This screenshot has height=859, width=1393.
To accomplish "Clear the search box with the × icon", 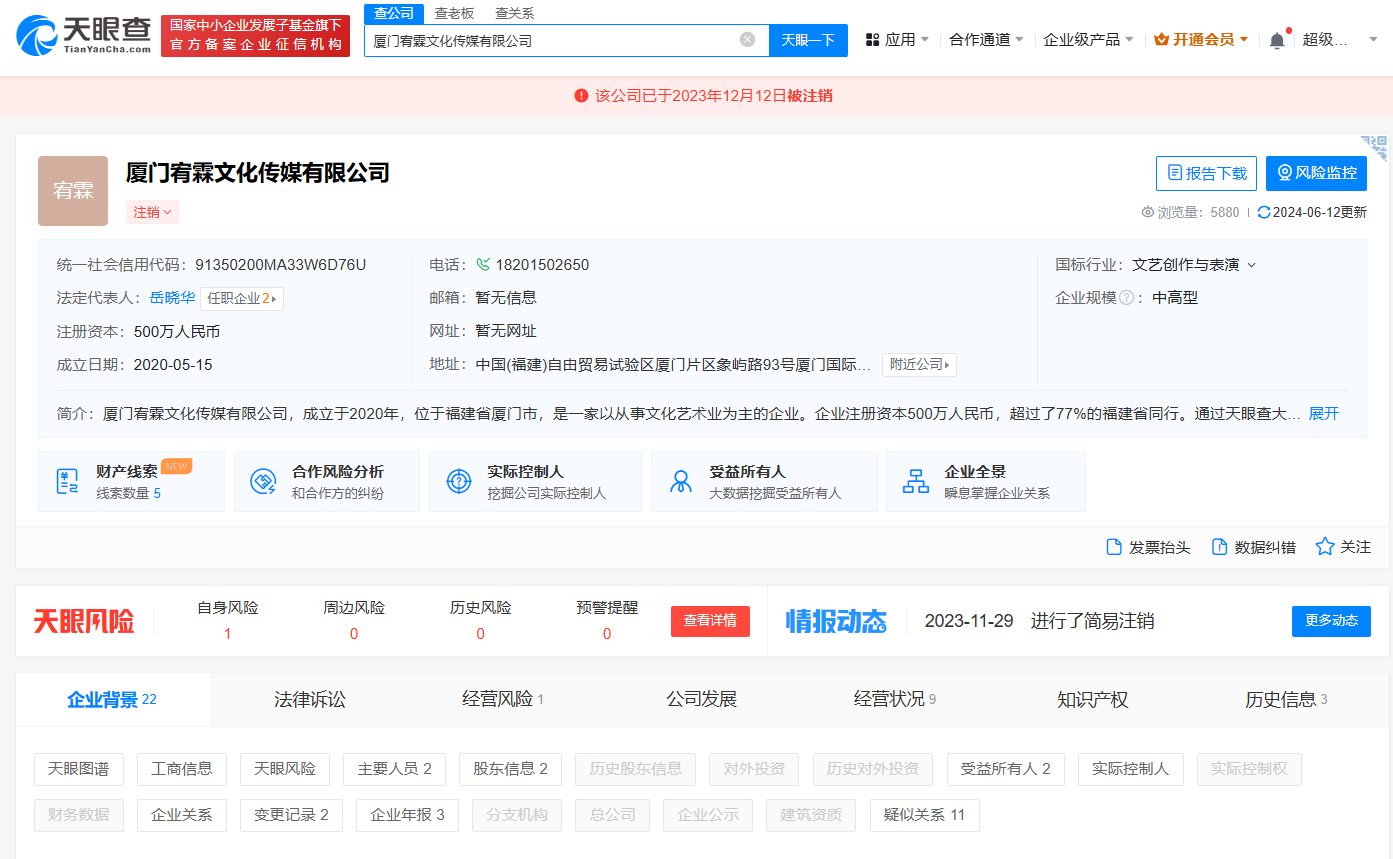I will point(747,37).
